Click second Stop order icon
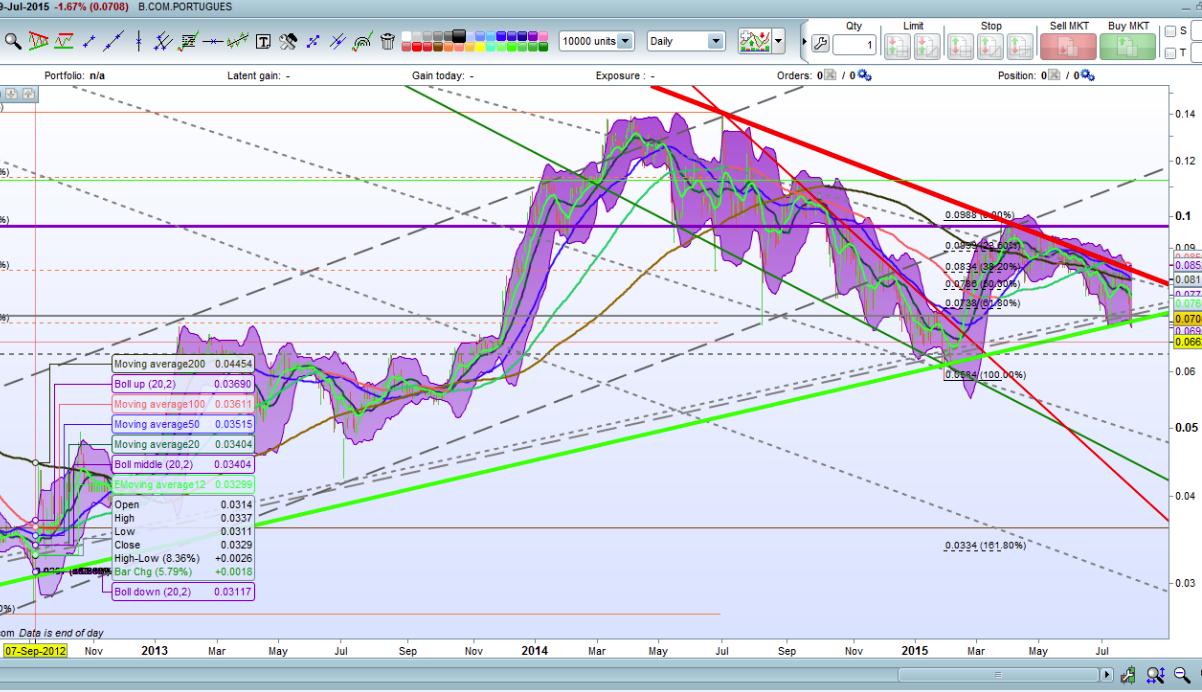This screenshot has height=692, width=1202. click(x=988, y=46)
